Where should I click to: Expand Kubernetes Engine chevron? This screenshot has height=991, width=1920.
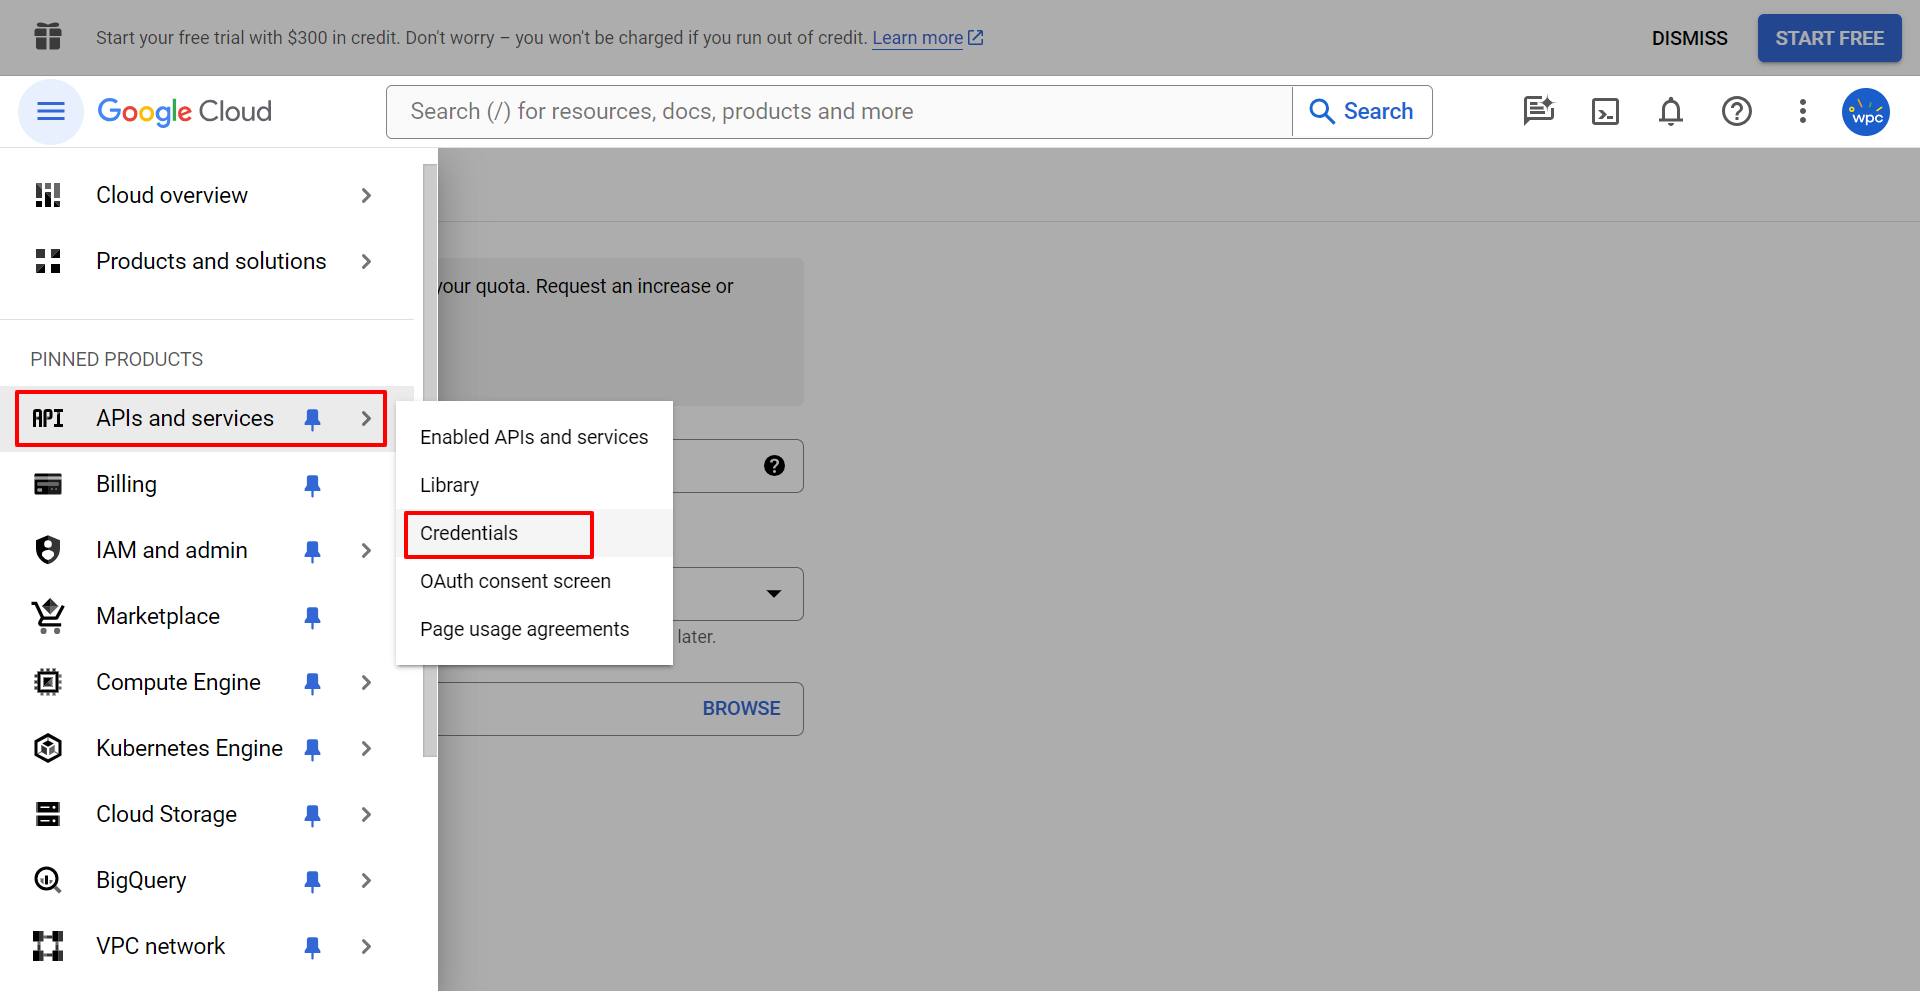[x=366, y=748]
